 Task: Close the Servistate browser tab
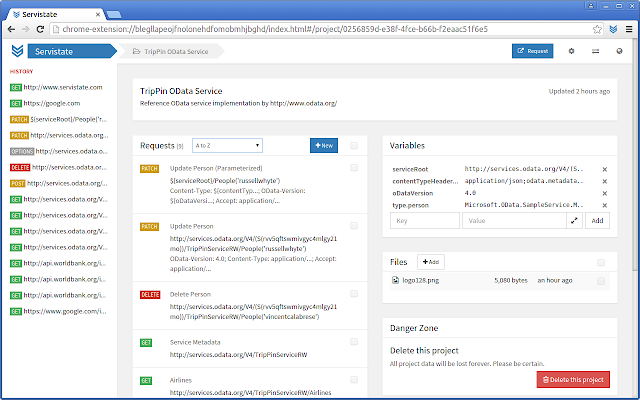pos(98,14)
